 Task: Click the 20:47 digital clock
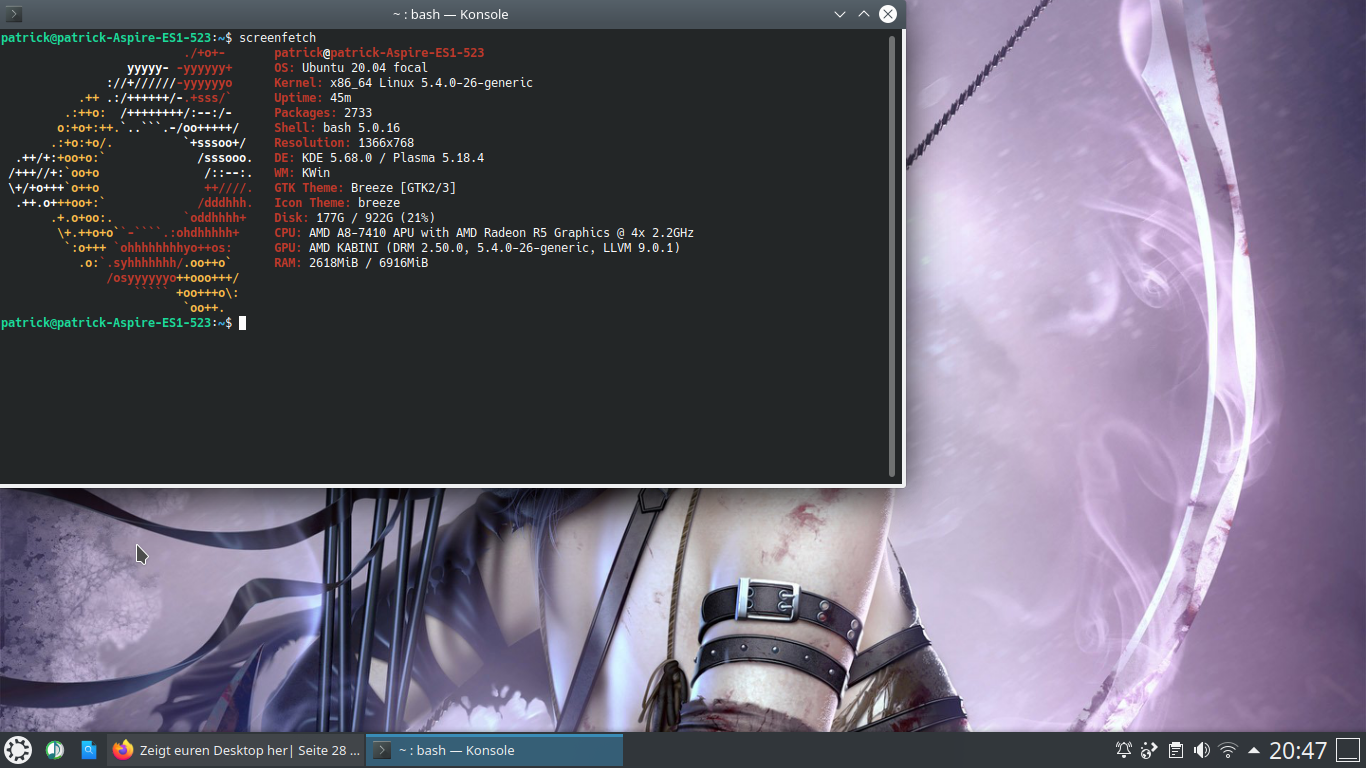click(x=1298, y=750)
